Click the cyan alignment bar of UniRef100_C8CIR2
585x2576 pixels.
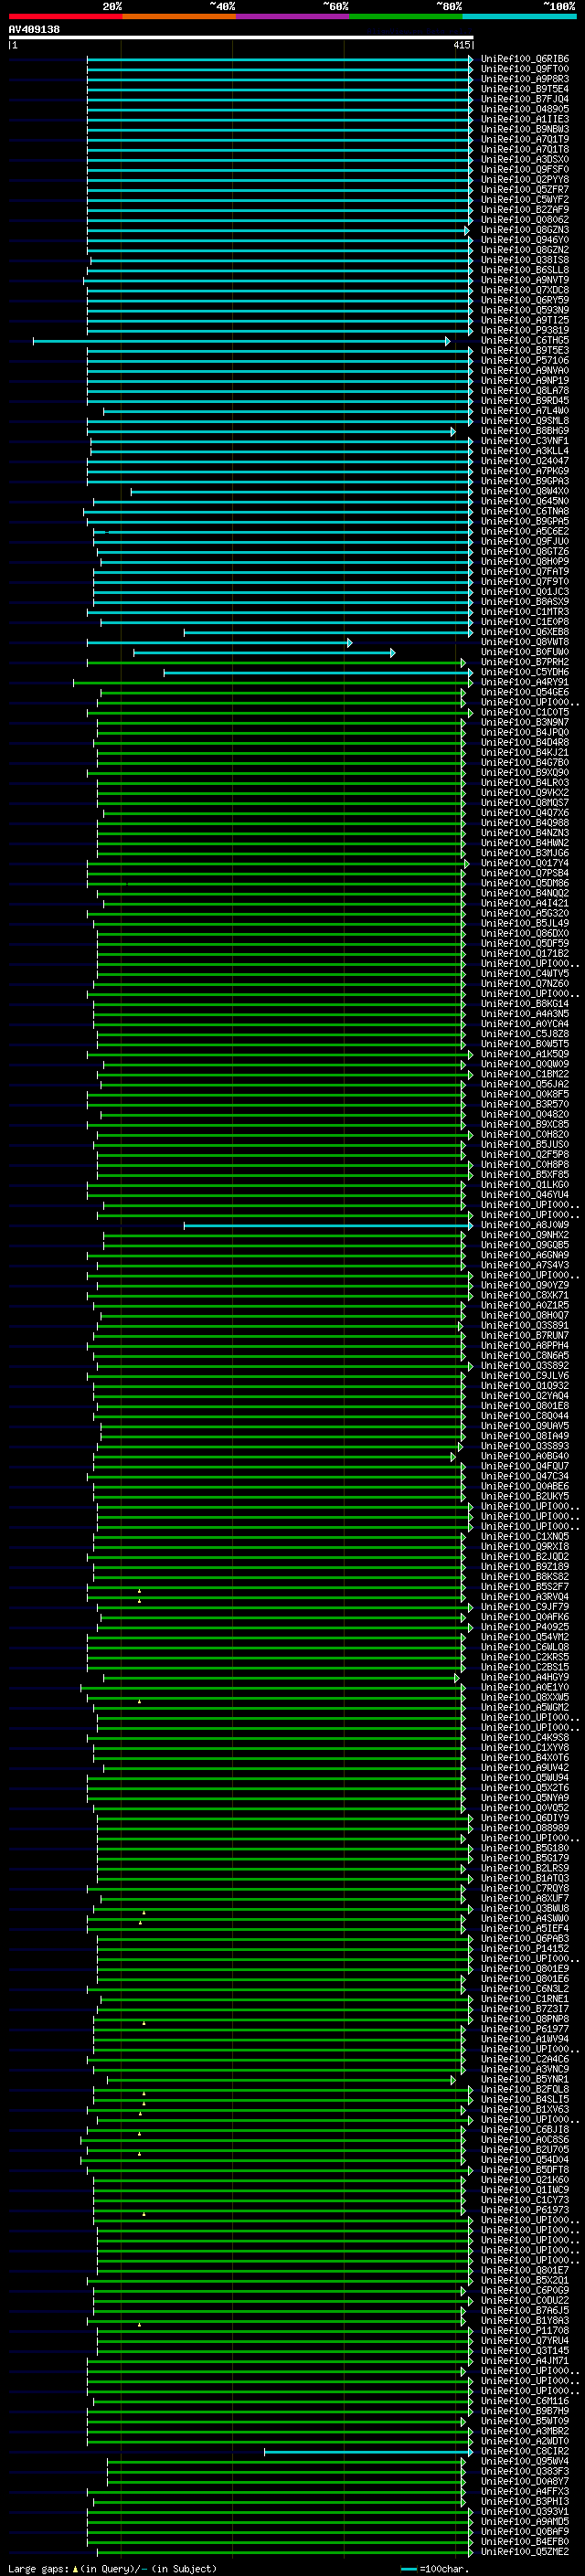coord(368,2452)
